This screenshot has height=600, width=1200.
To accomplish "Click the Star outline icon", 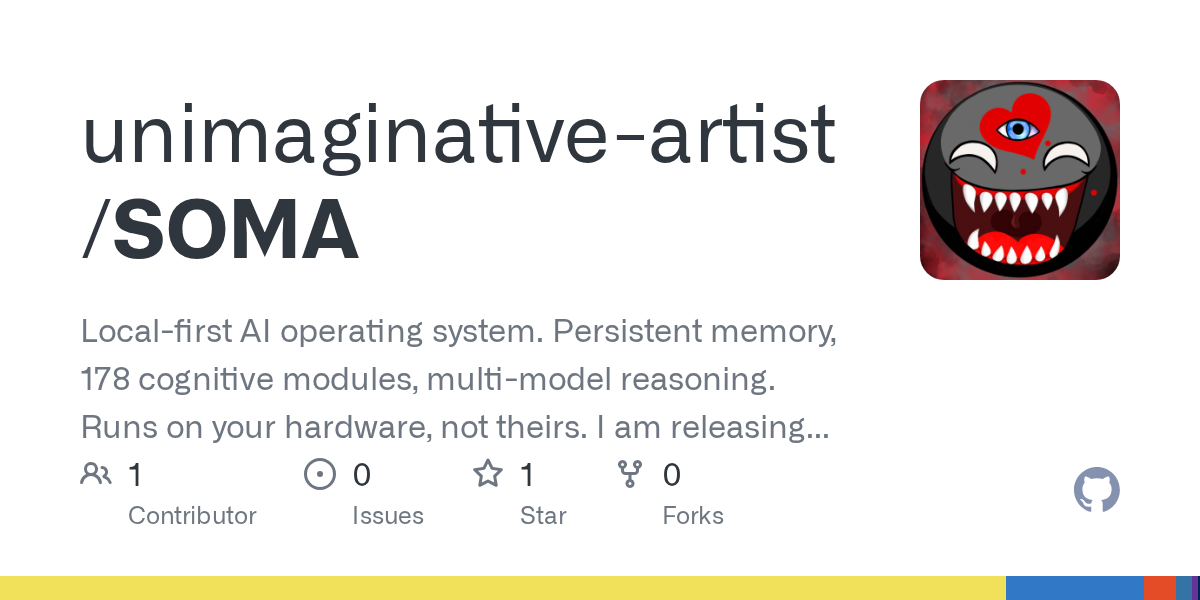I will (x=488, y=474).
